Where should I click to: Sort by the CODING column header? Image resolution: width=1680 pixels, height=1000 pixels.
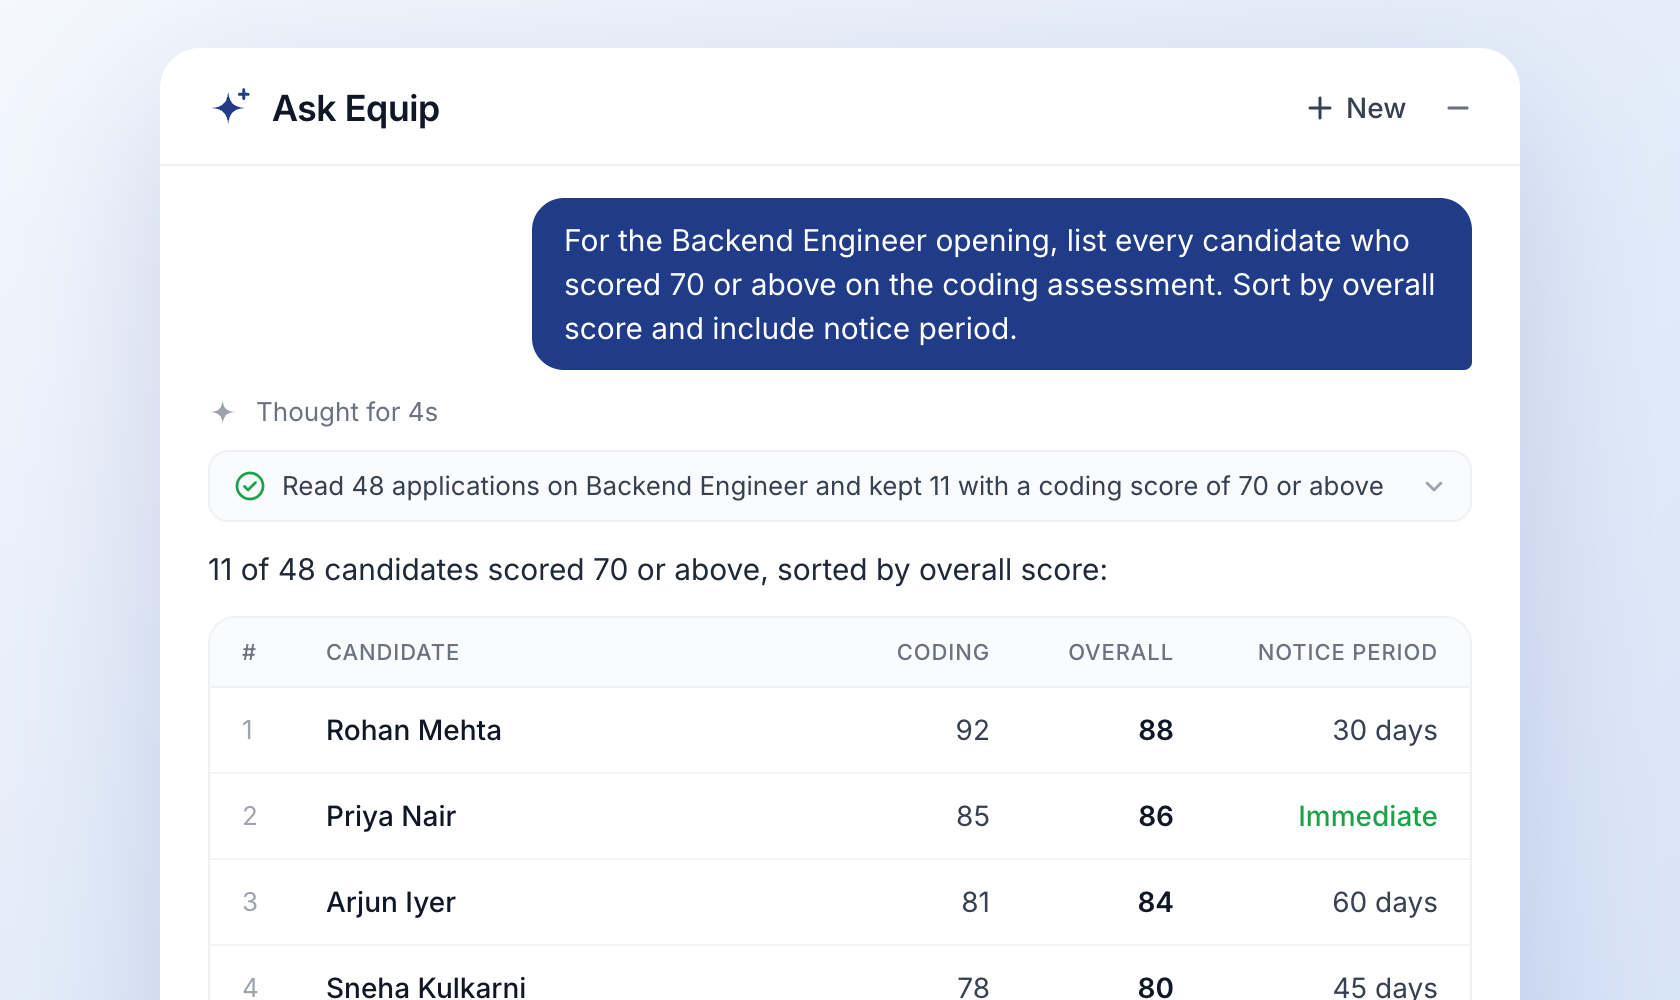pyautogui.click(x=943, y=652)
